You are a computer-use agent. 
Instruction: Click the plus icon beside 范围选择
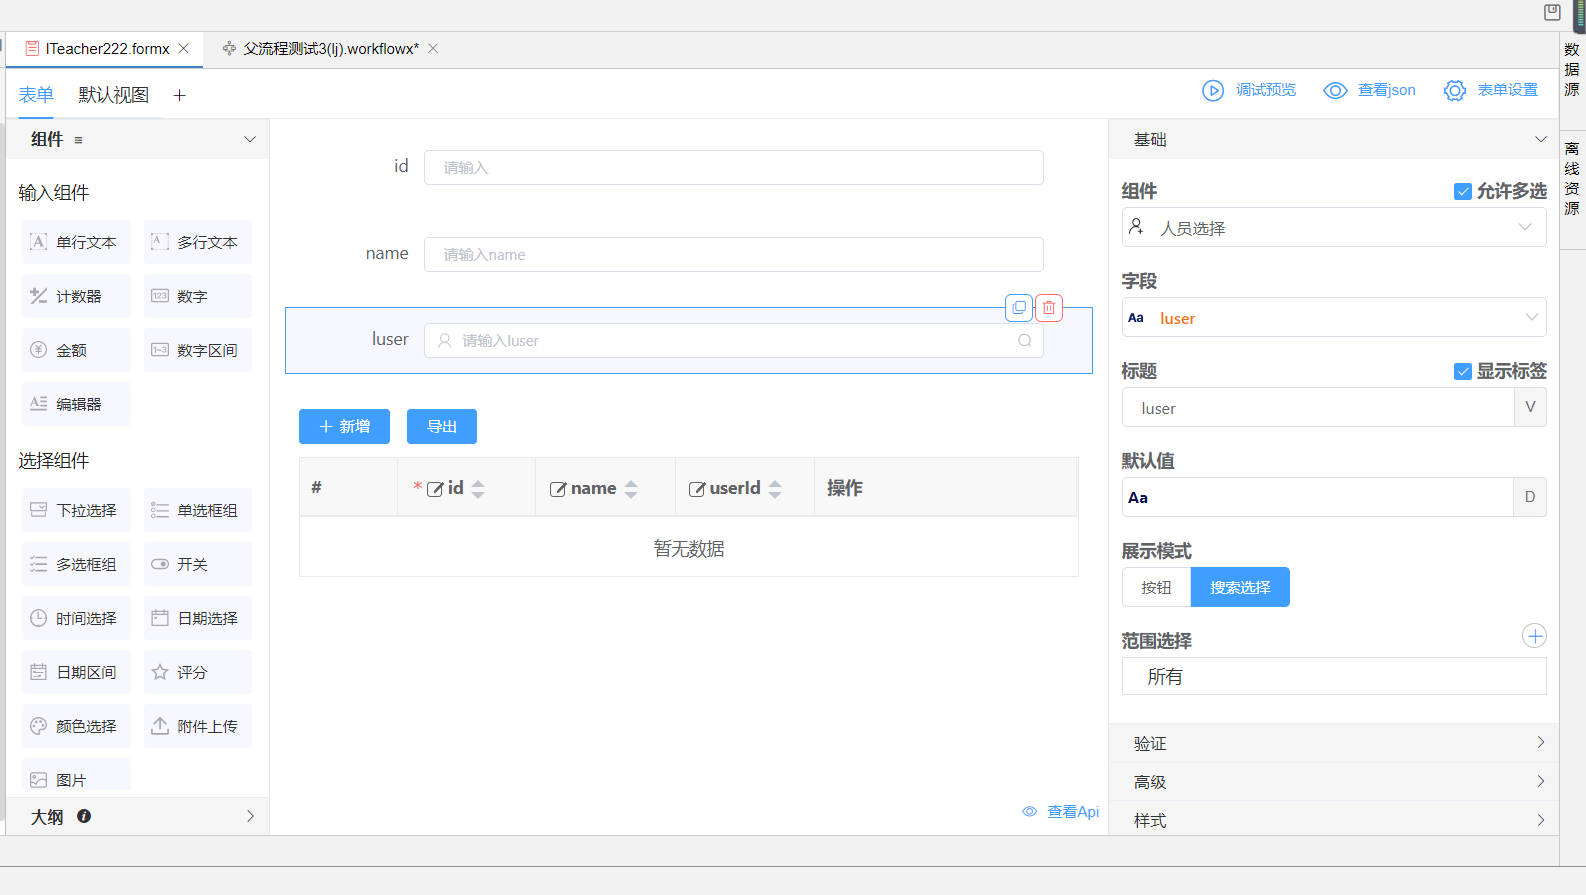tap(1534, 636)
